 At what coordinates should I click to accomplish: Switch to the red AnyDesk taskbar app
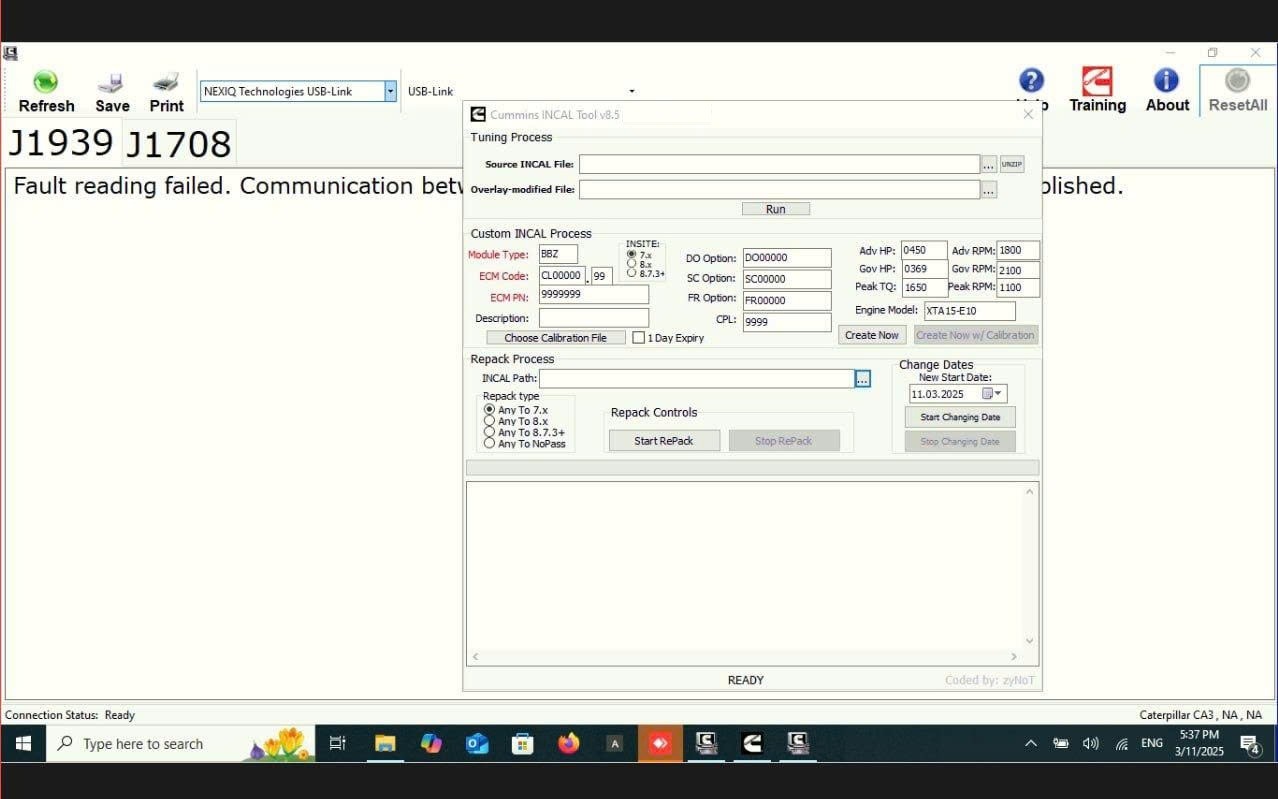[x=660, y=743]
